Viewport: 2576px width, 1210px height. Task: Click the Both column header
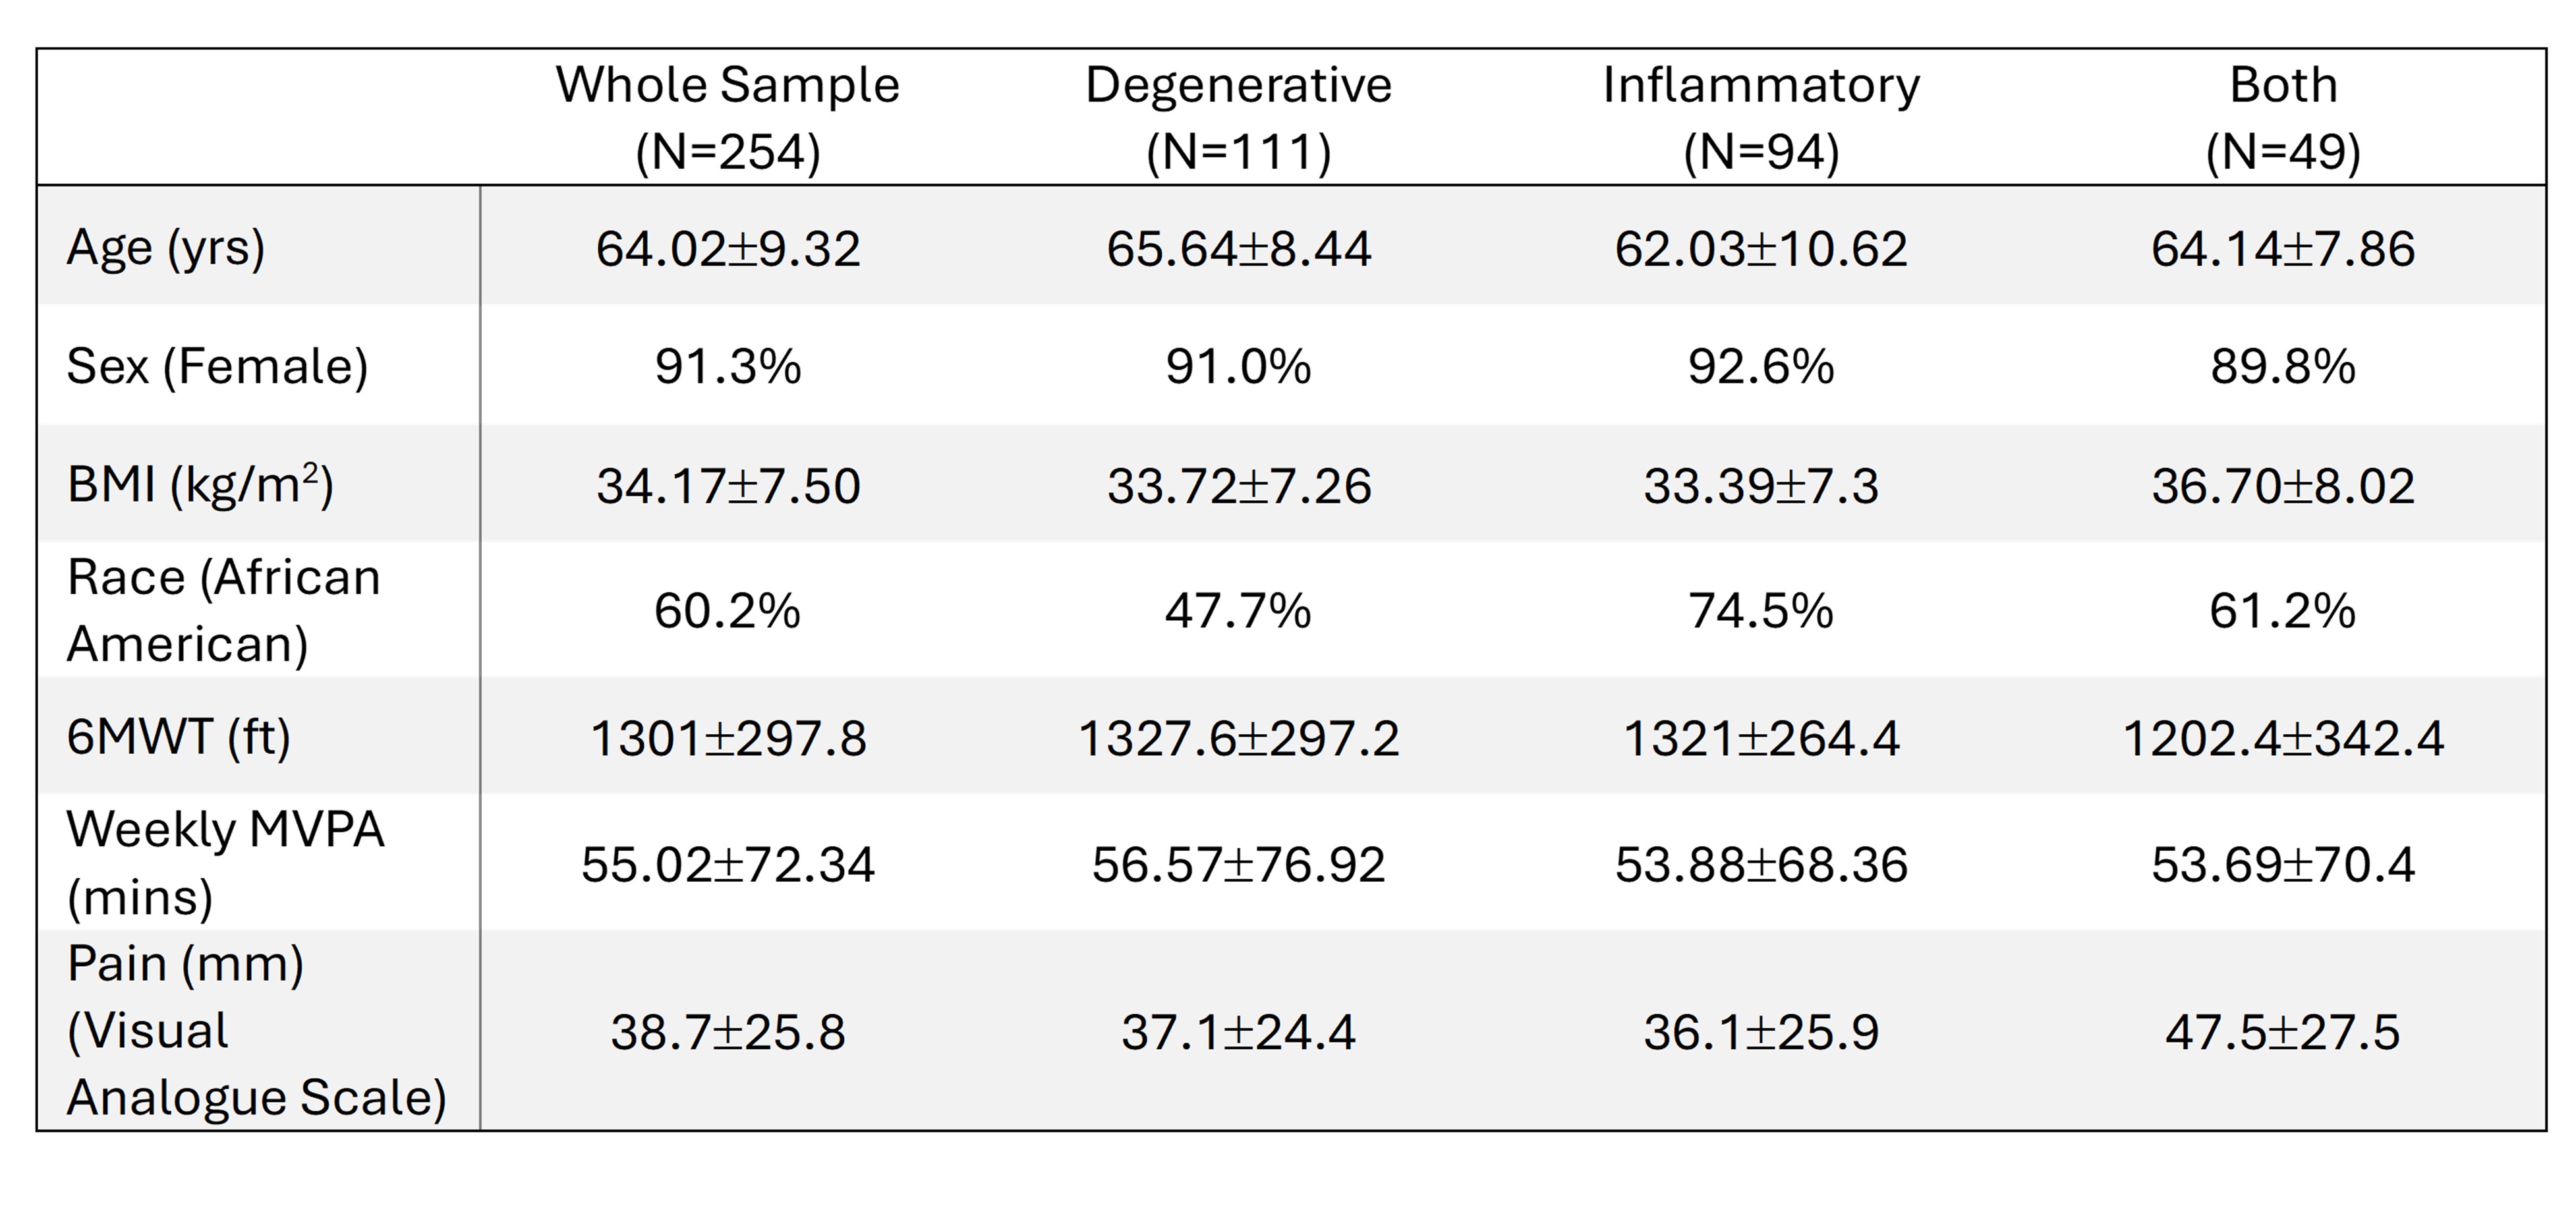2283,117
